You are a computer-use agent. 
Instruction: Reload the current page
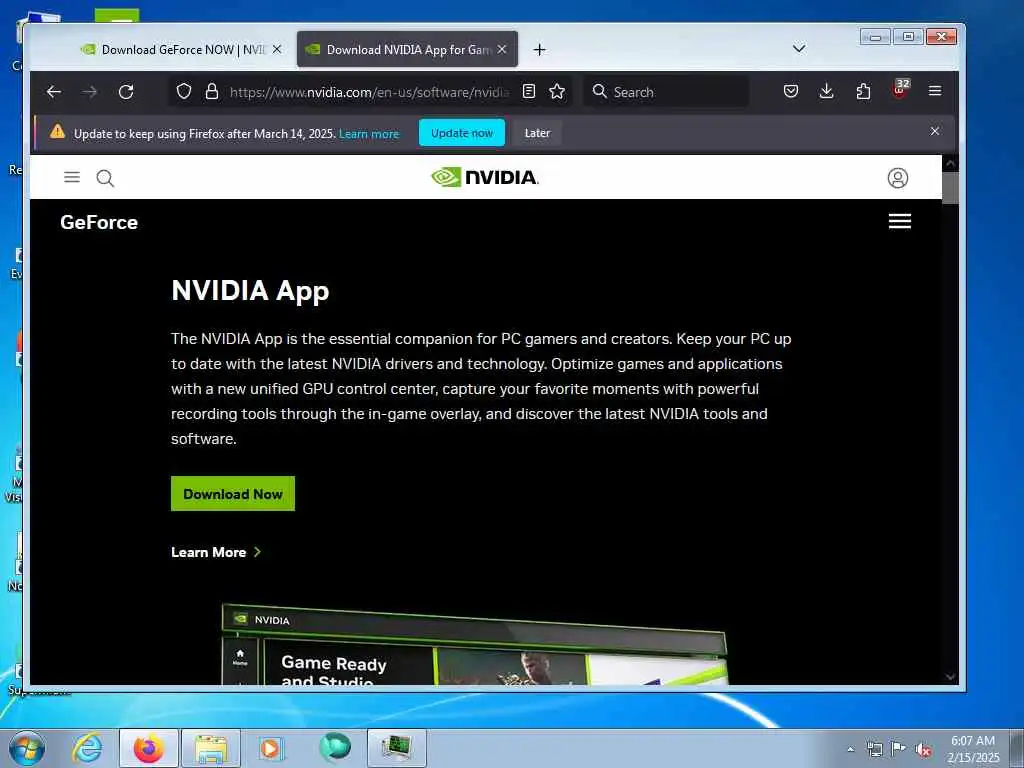pyautogui.click(x=126, y=92)
